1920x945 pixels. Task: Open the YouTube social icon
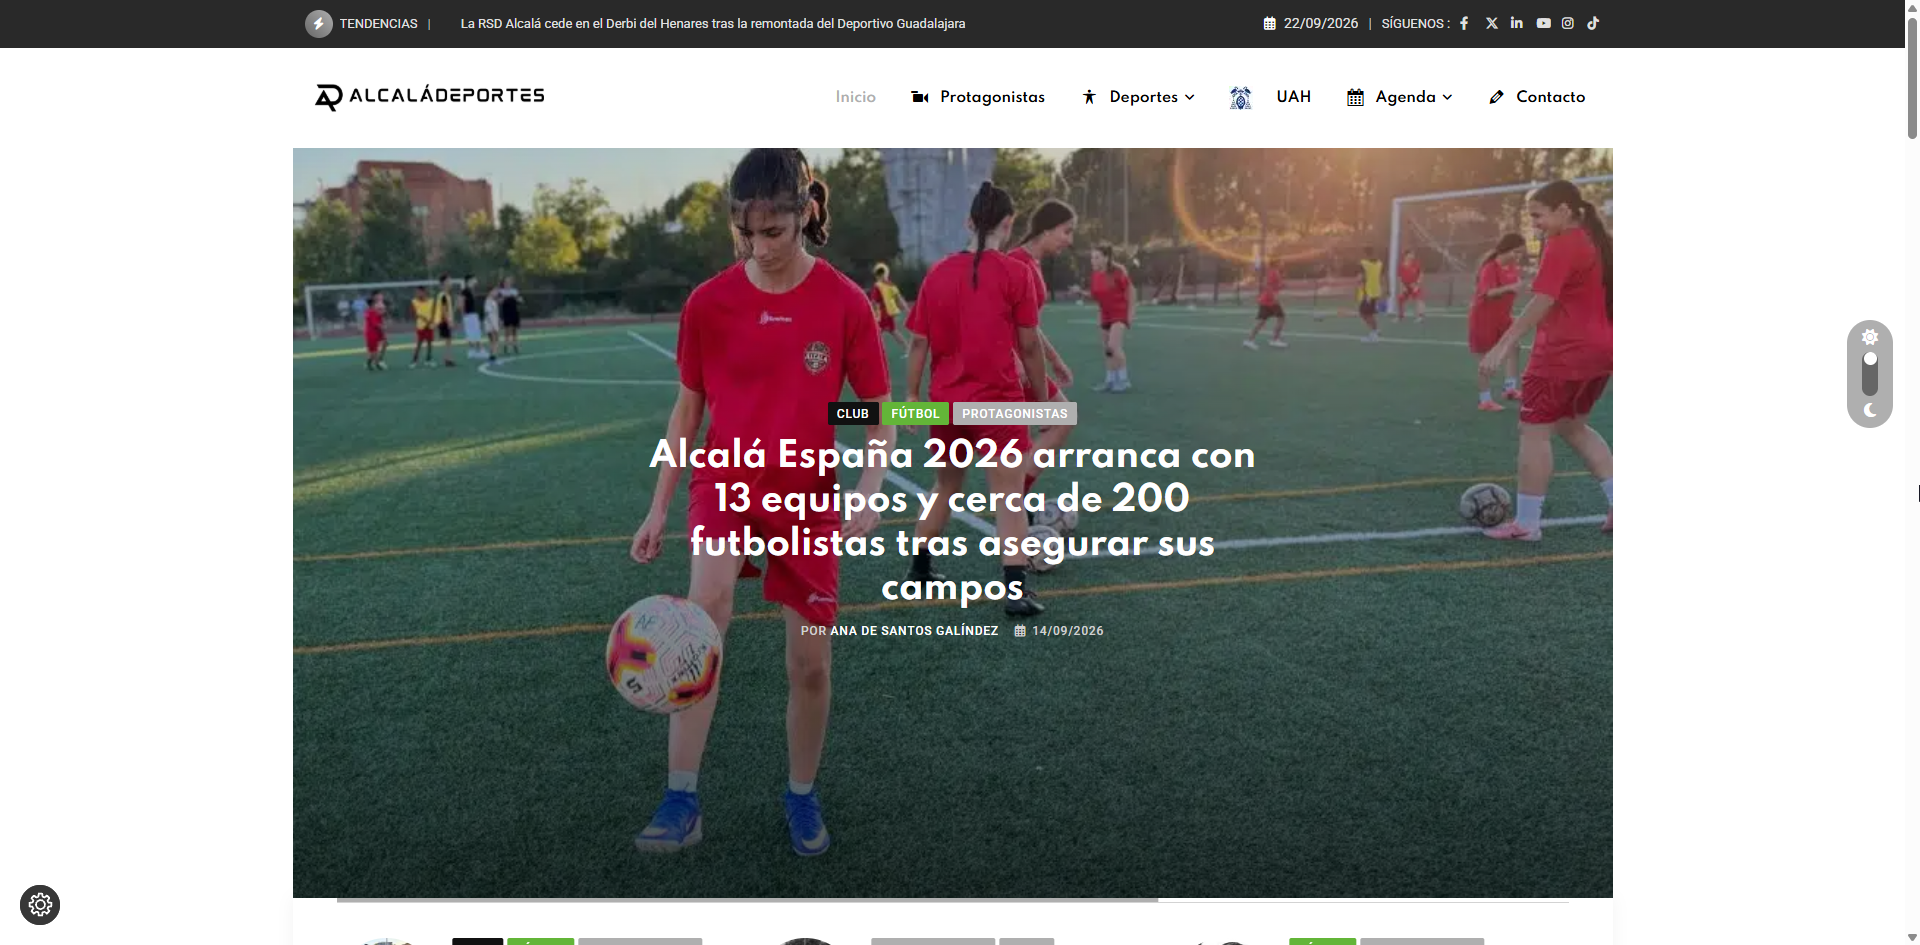tap(1544, 23)
